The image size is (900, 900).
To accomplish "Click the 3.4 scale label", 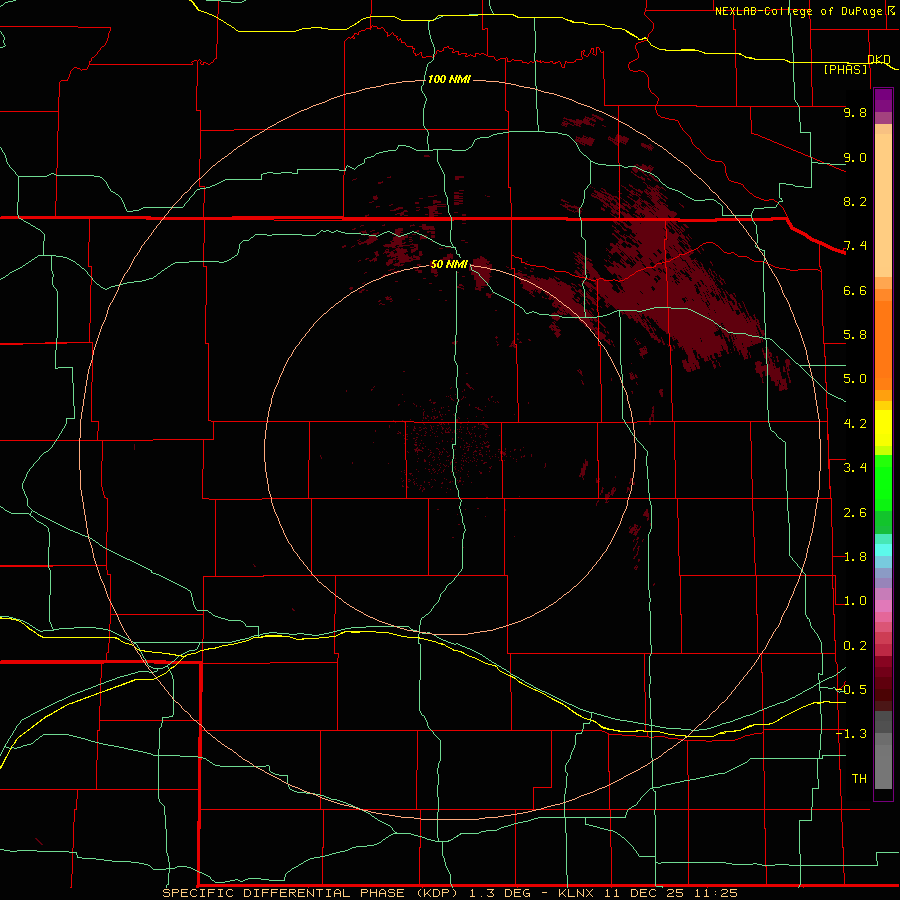I will (x=855, y=468).
